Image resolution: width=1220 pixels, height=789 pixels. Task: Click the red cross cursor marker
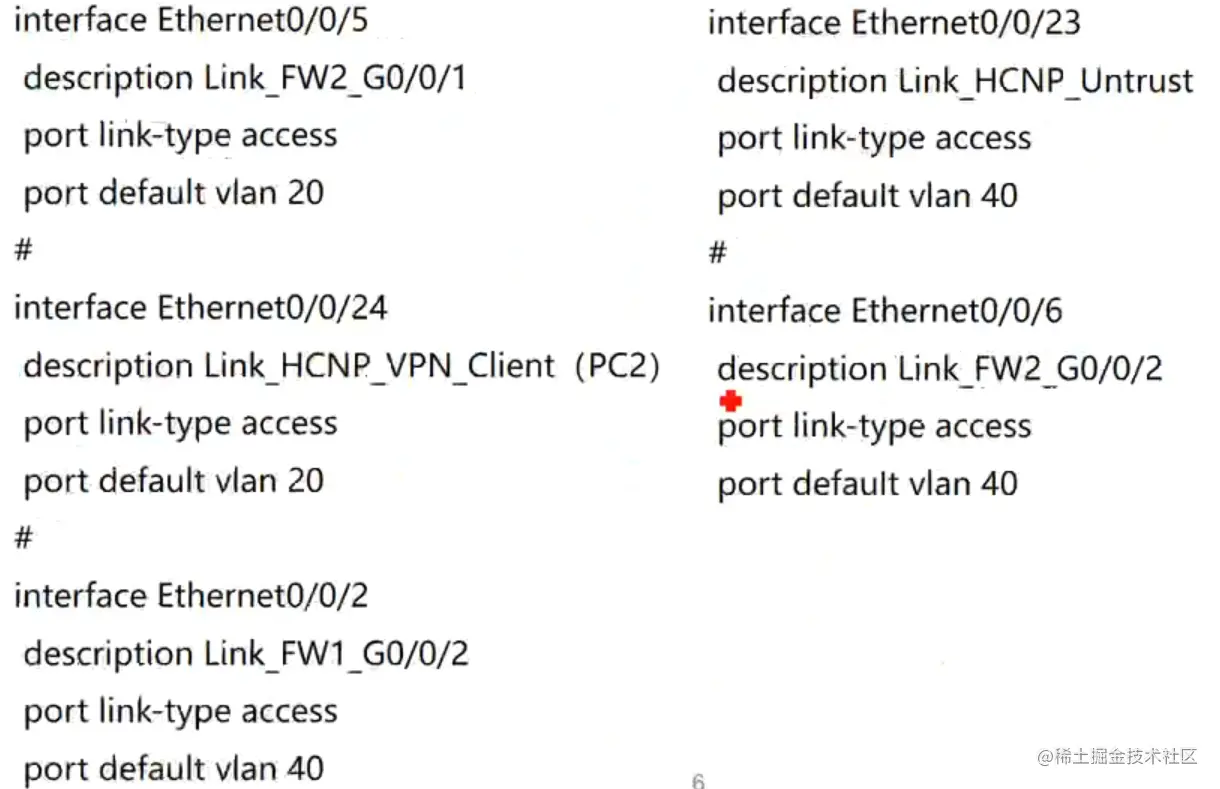pos(731,402)
